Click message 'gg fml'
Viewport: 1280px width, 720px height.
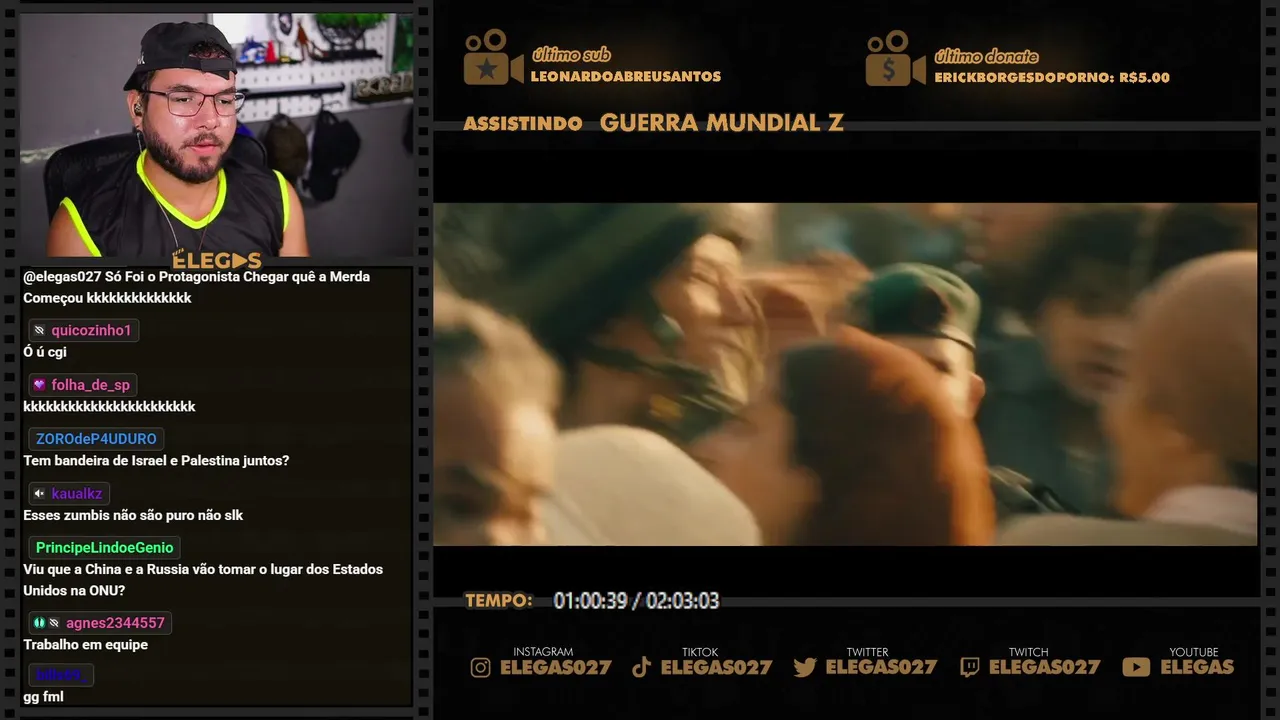pyautogui.click(x=44, y=696)
